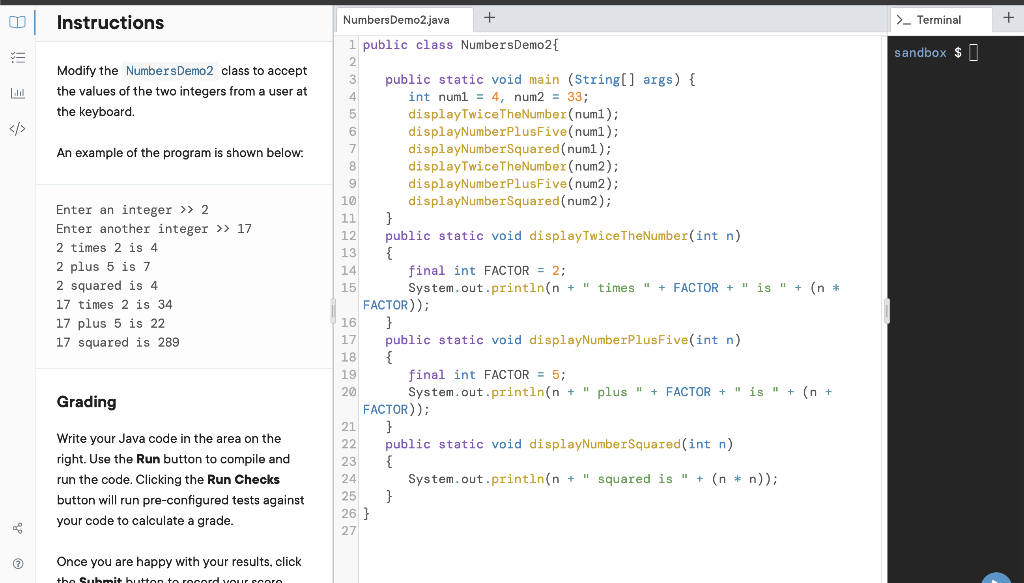Open a new editor tab with plus button
This screenshot has height=583, width=1024.
pos(489,17)
